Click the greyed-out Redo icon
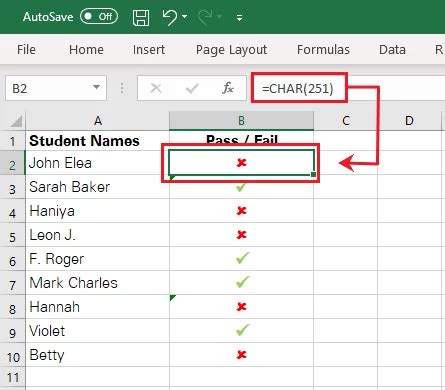445x390 pixels. [205, 17]
